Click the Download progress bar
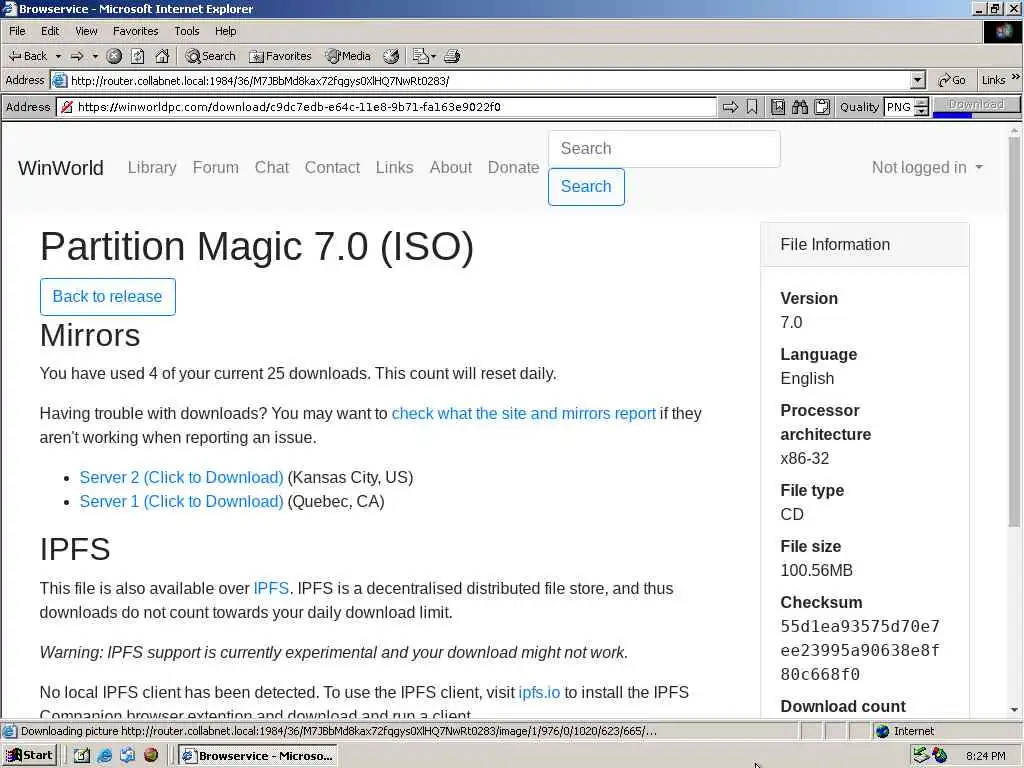Screen dimensions: 1024x768 [976, 116]
